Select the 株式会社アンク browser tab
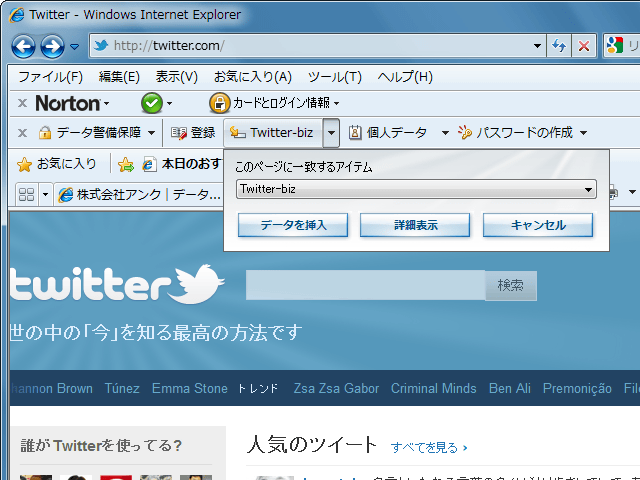Viewport: 640px width, 480px height. 138,195
